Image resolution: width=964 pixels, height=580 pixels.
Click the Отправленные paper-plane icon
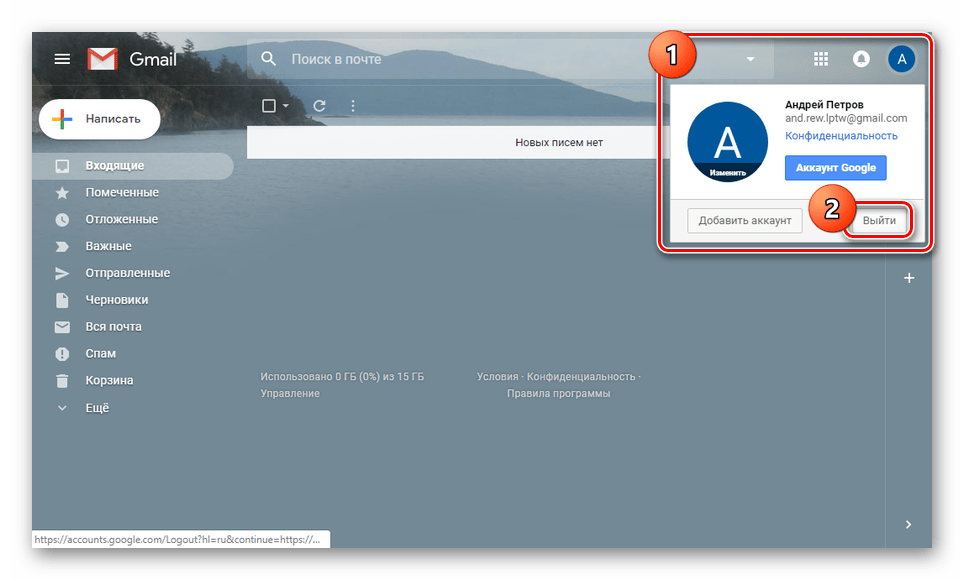(62, 273)
